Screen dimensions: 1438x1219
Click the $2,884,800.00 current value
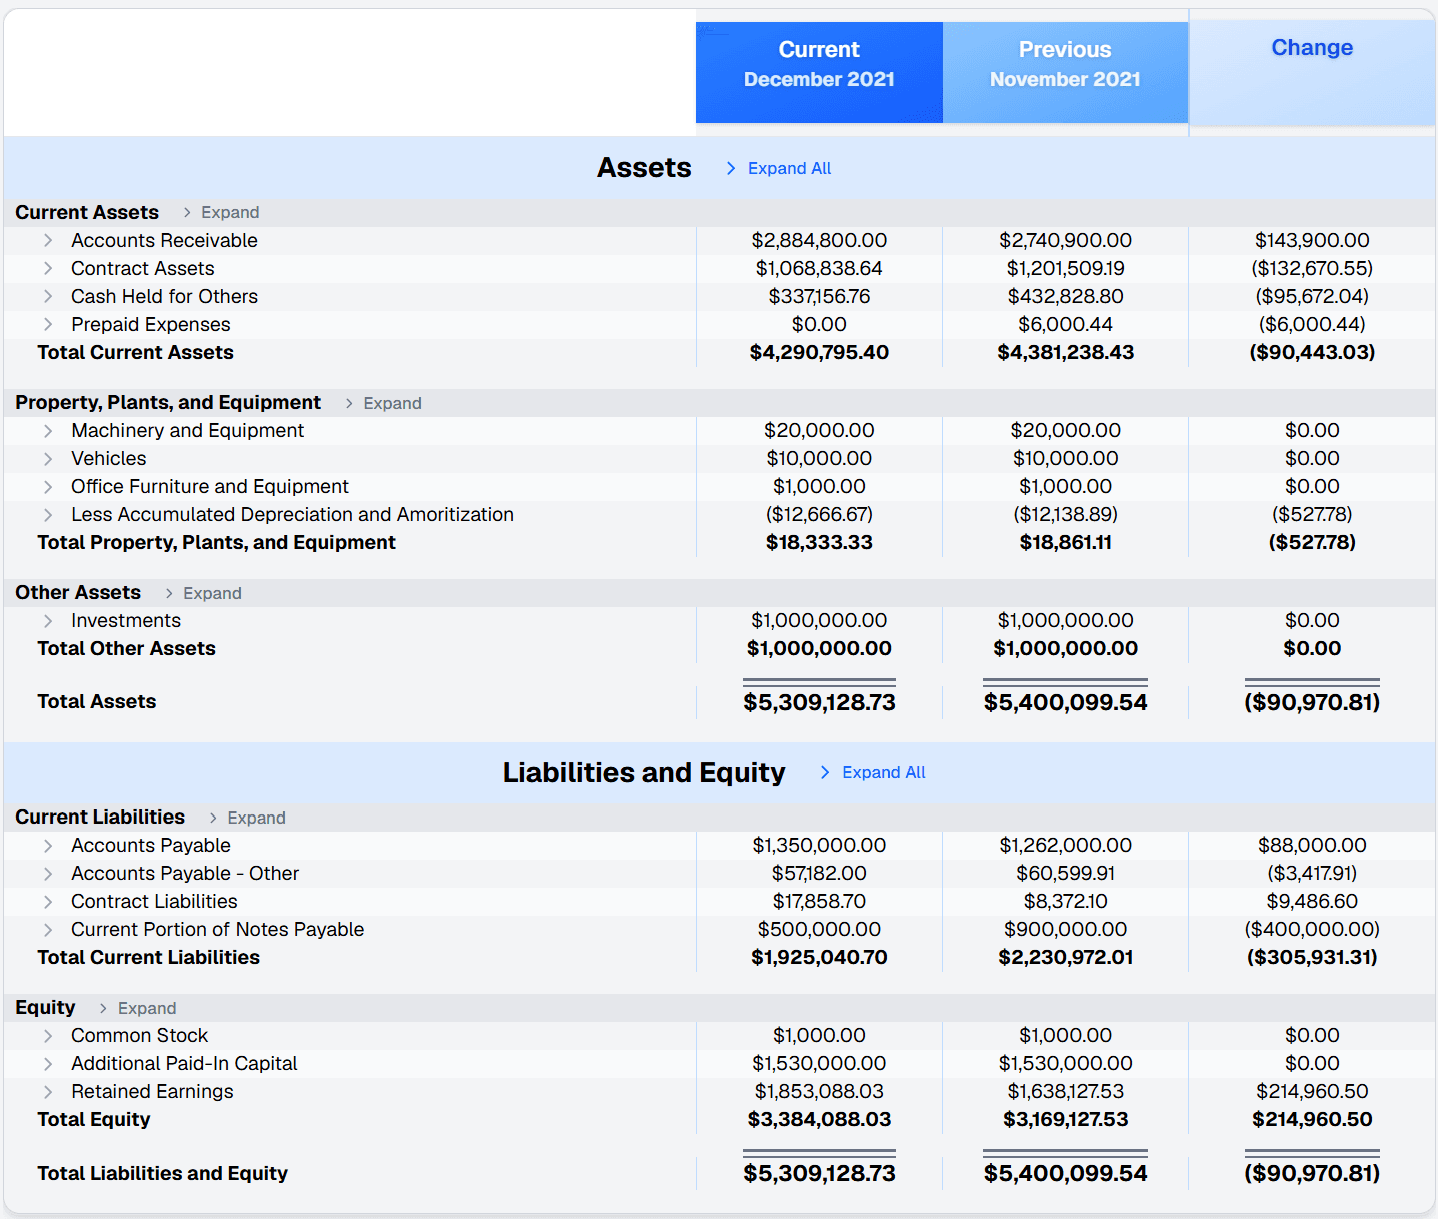[819, 240]
